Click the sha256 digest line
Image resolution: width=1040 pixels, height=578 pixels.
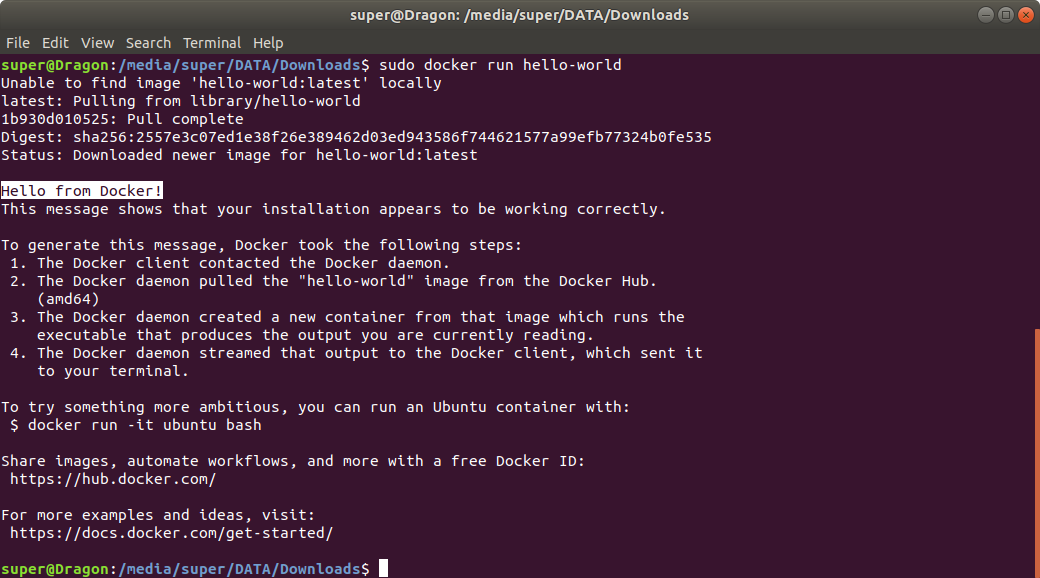[356, 137]
